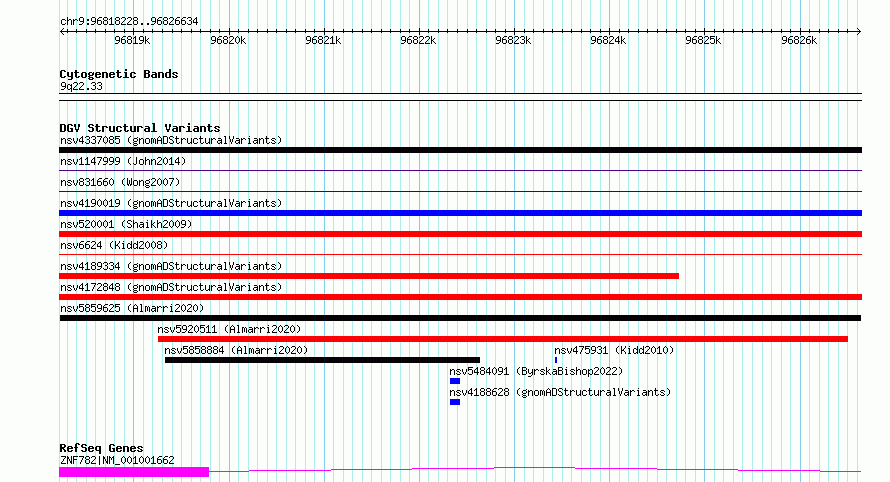
Task: Open the nsv4337085 (gnomADStructuralVariants) label
Action: [x=171, y=140]
